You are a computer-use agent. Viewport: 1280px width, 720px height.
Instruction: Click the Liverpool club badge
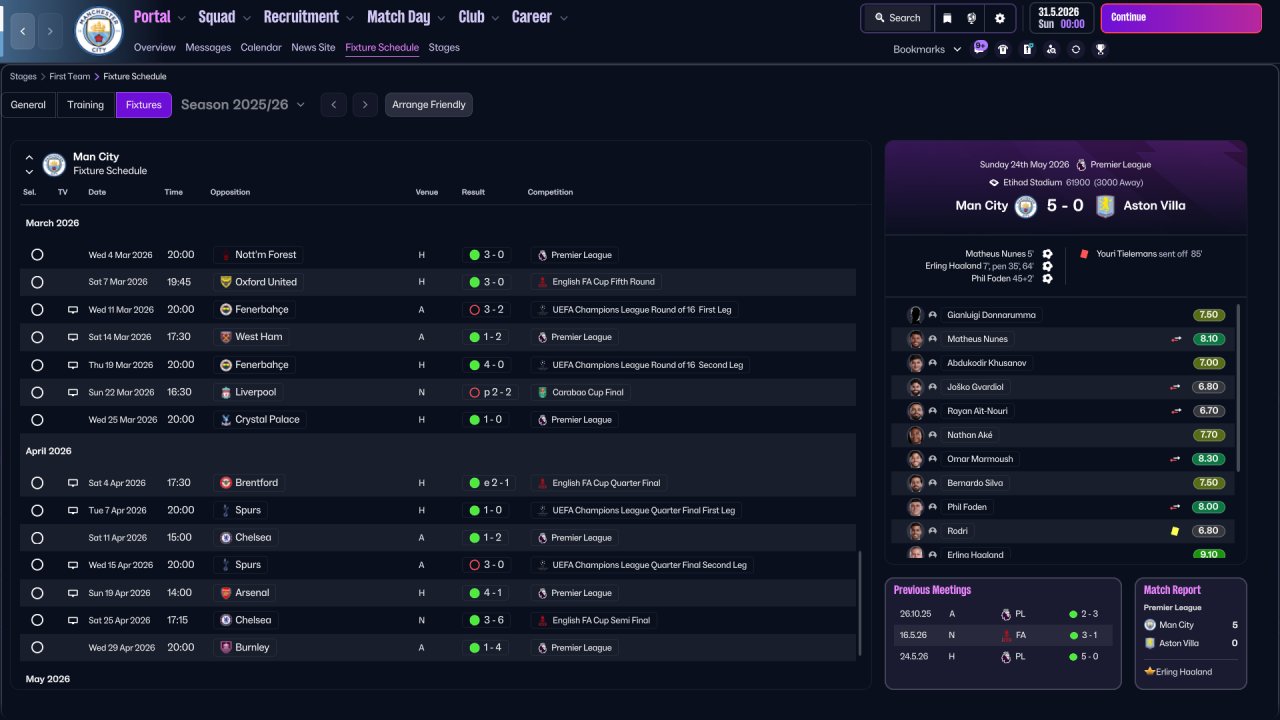point(226,392)
